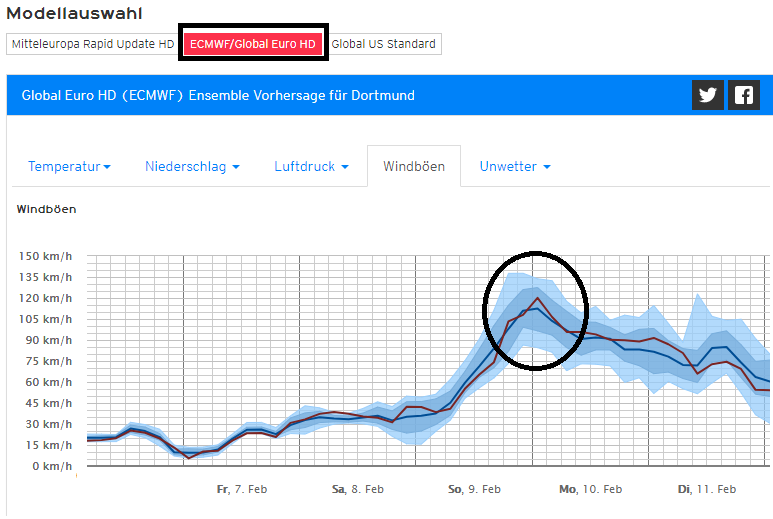This screenshot has height=519, width=773.
Task: Click the 60 km/h axis value
Action: (x=49, y=382)
